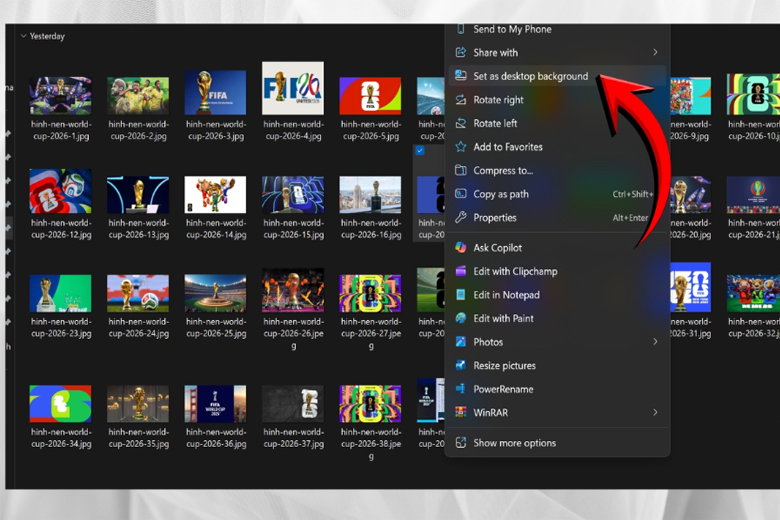This screenshot has width=780, height=520.
Task: Select thumbnail hinh-nen-world-cup-2026-15.jpg
Action: coord(293,195)
